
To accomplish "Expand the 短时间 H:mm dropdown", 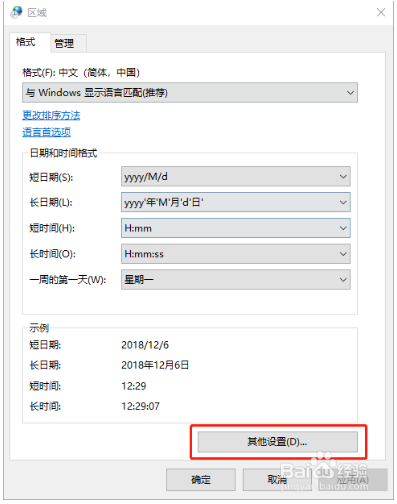I will click(x=236, y=228).
